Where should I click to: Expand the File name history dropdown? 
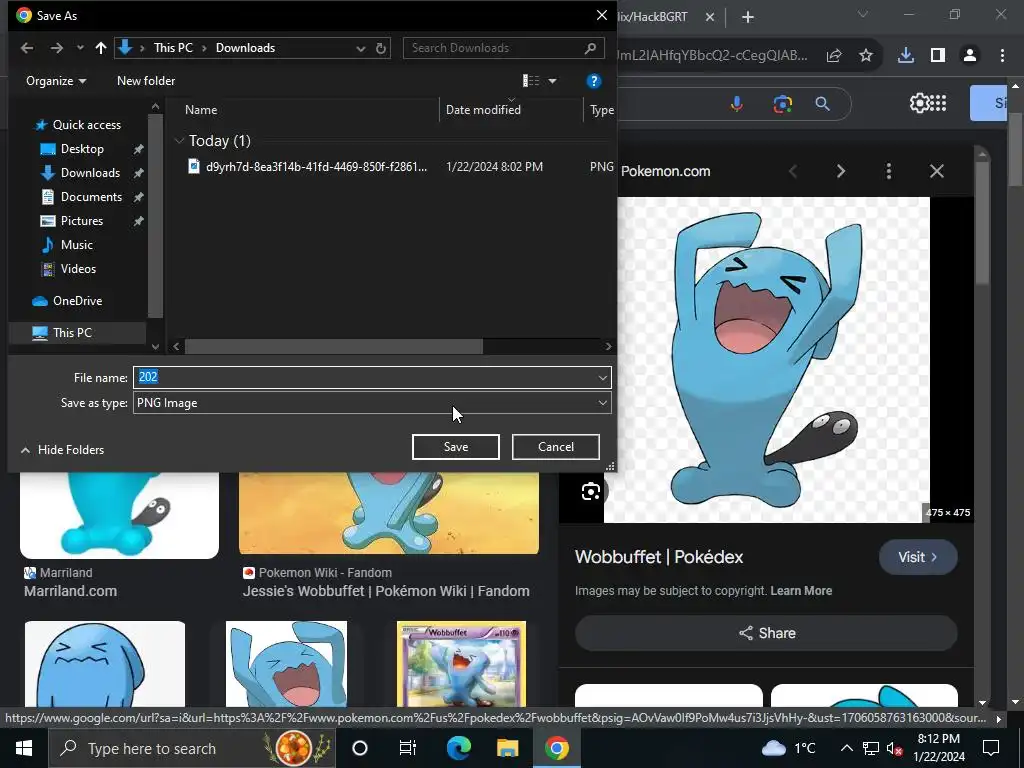(602, 377)
